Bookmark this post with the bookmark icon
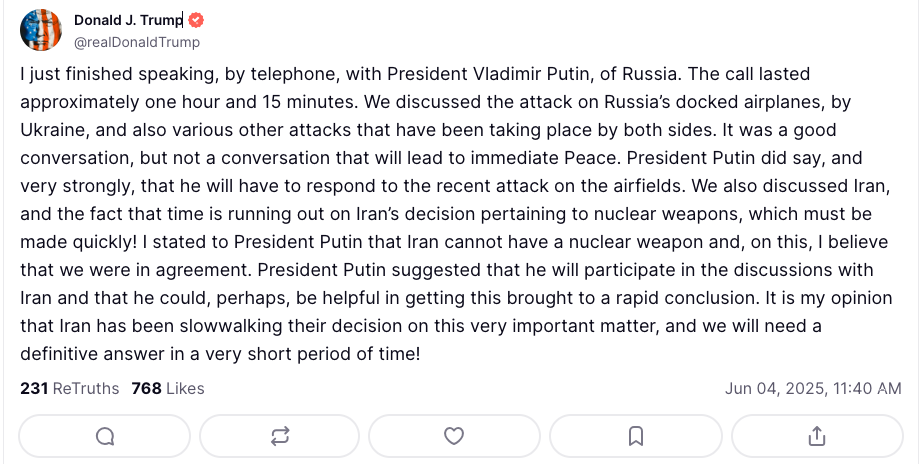 coord(636,436)
